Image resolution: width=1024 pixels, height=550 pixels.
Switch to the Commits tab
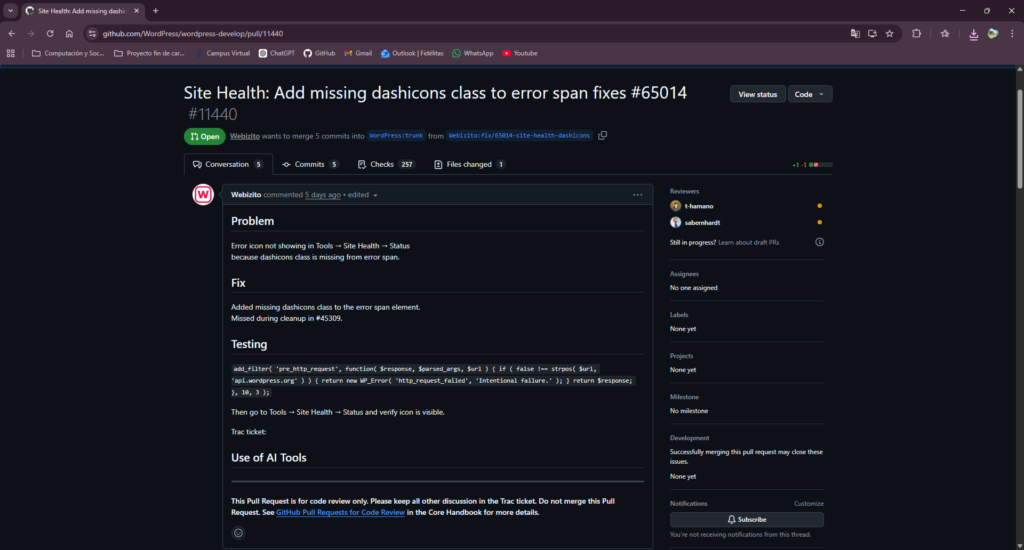[x=310, y=165]
